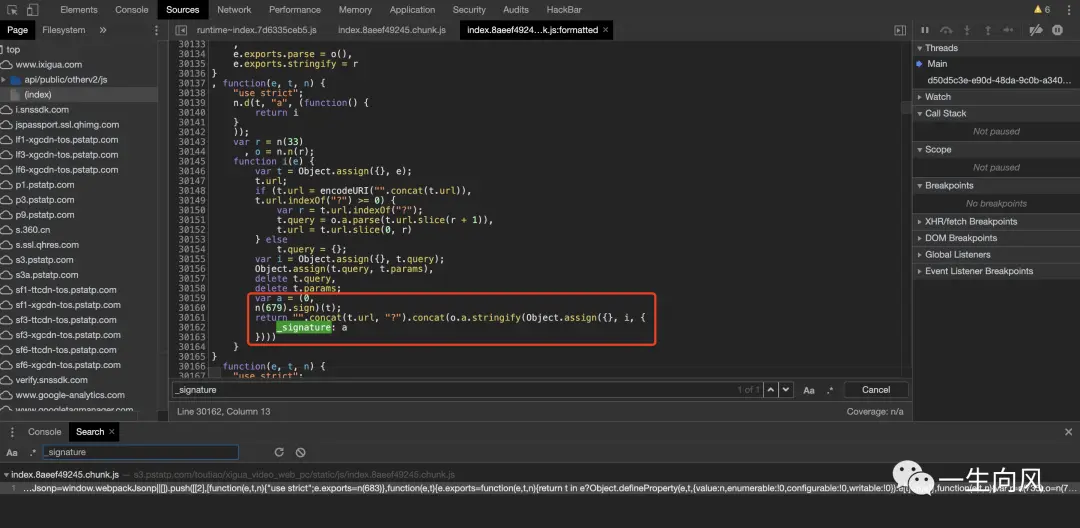1080x528 pixels.
Task: Toggle deactivate breakpoints
Action: [x=1035, y=30]
